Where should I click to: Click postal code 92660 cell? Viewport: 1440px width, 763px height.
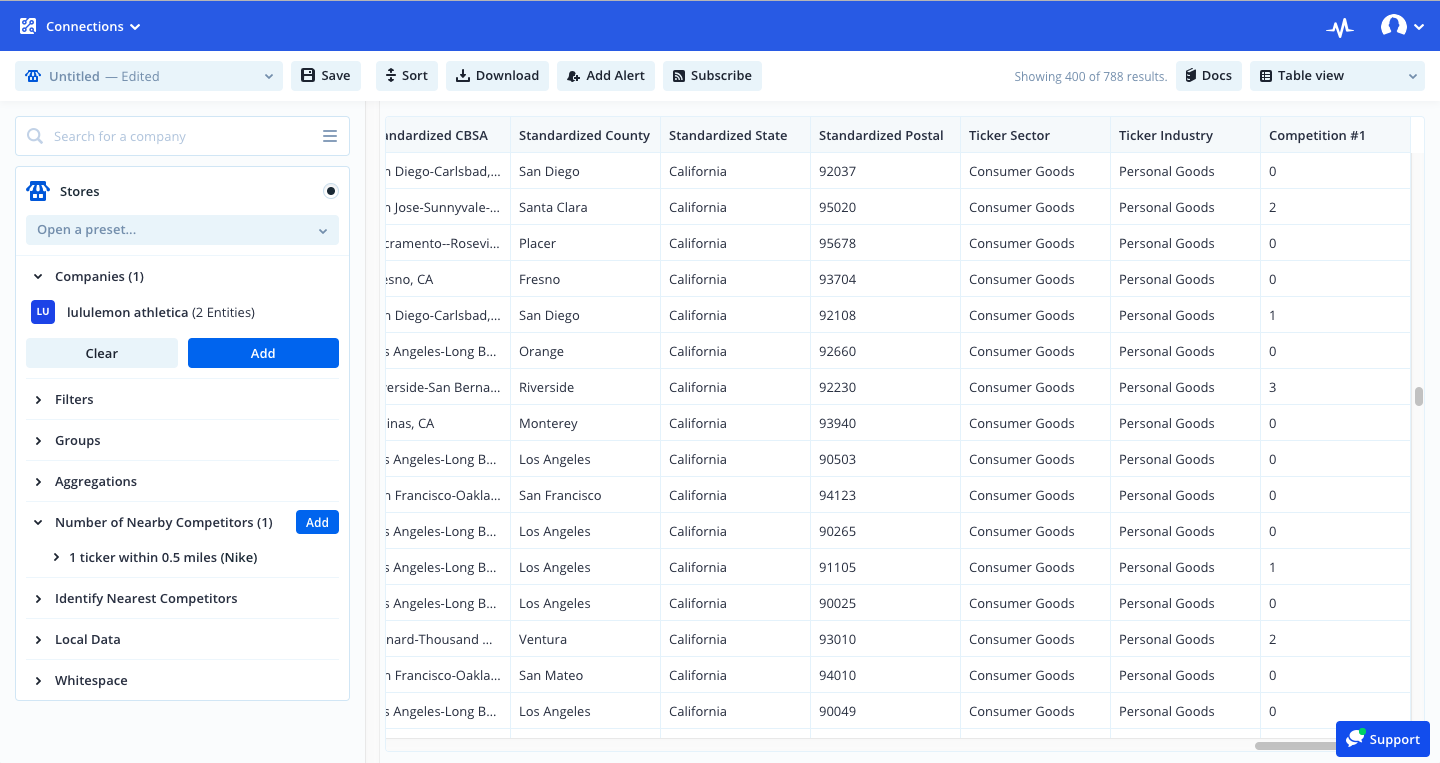pyautogui.click(x=885, y=351)
